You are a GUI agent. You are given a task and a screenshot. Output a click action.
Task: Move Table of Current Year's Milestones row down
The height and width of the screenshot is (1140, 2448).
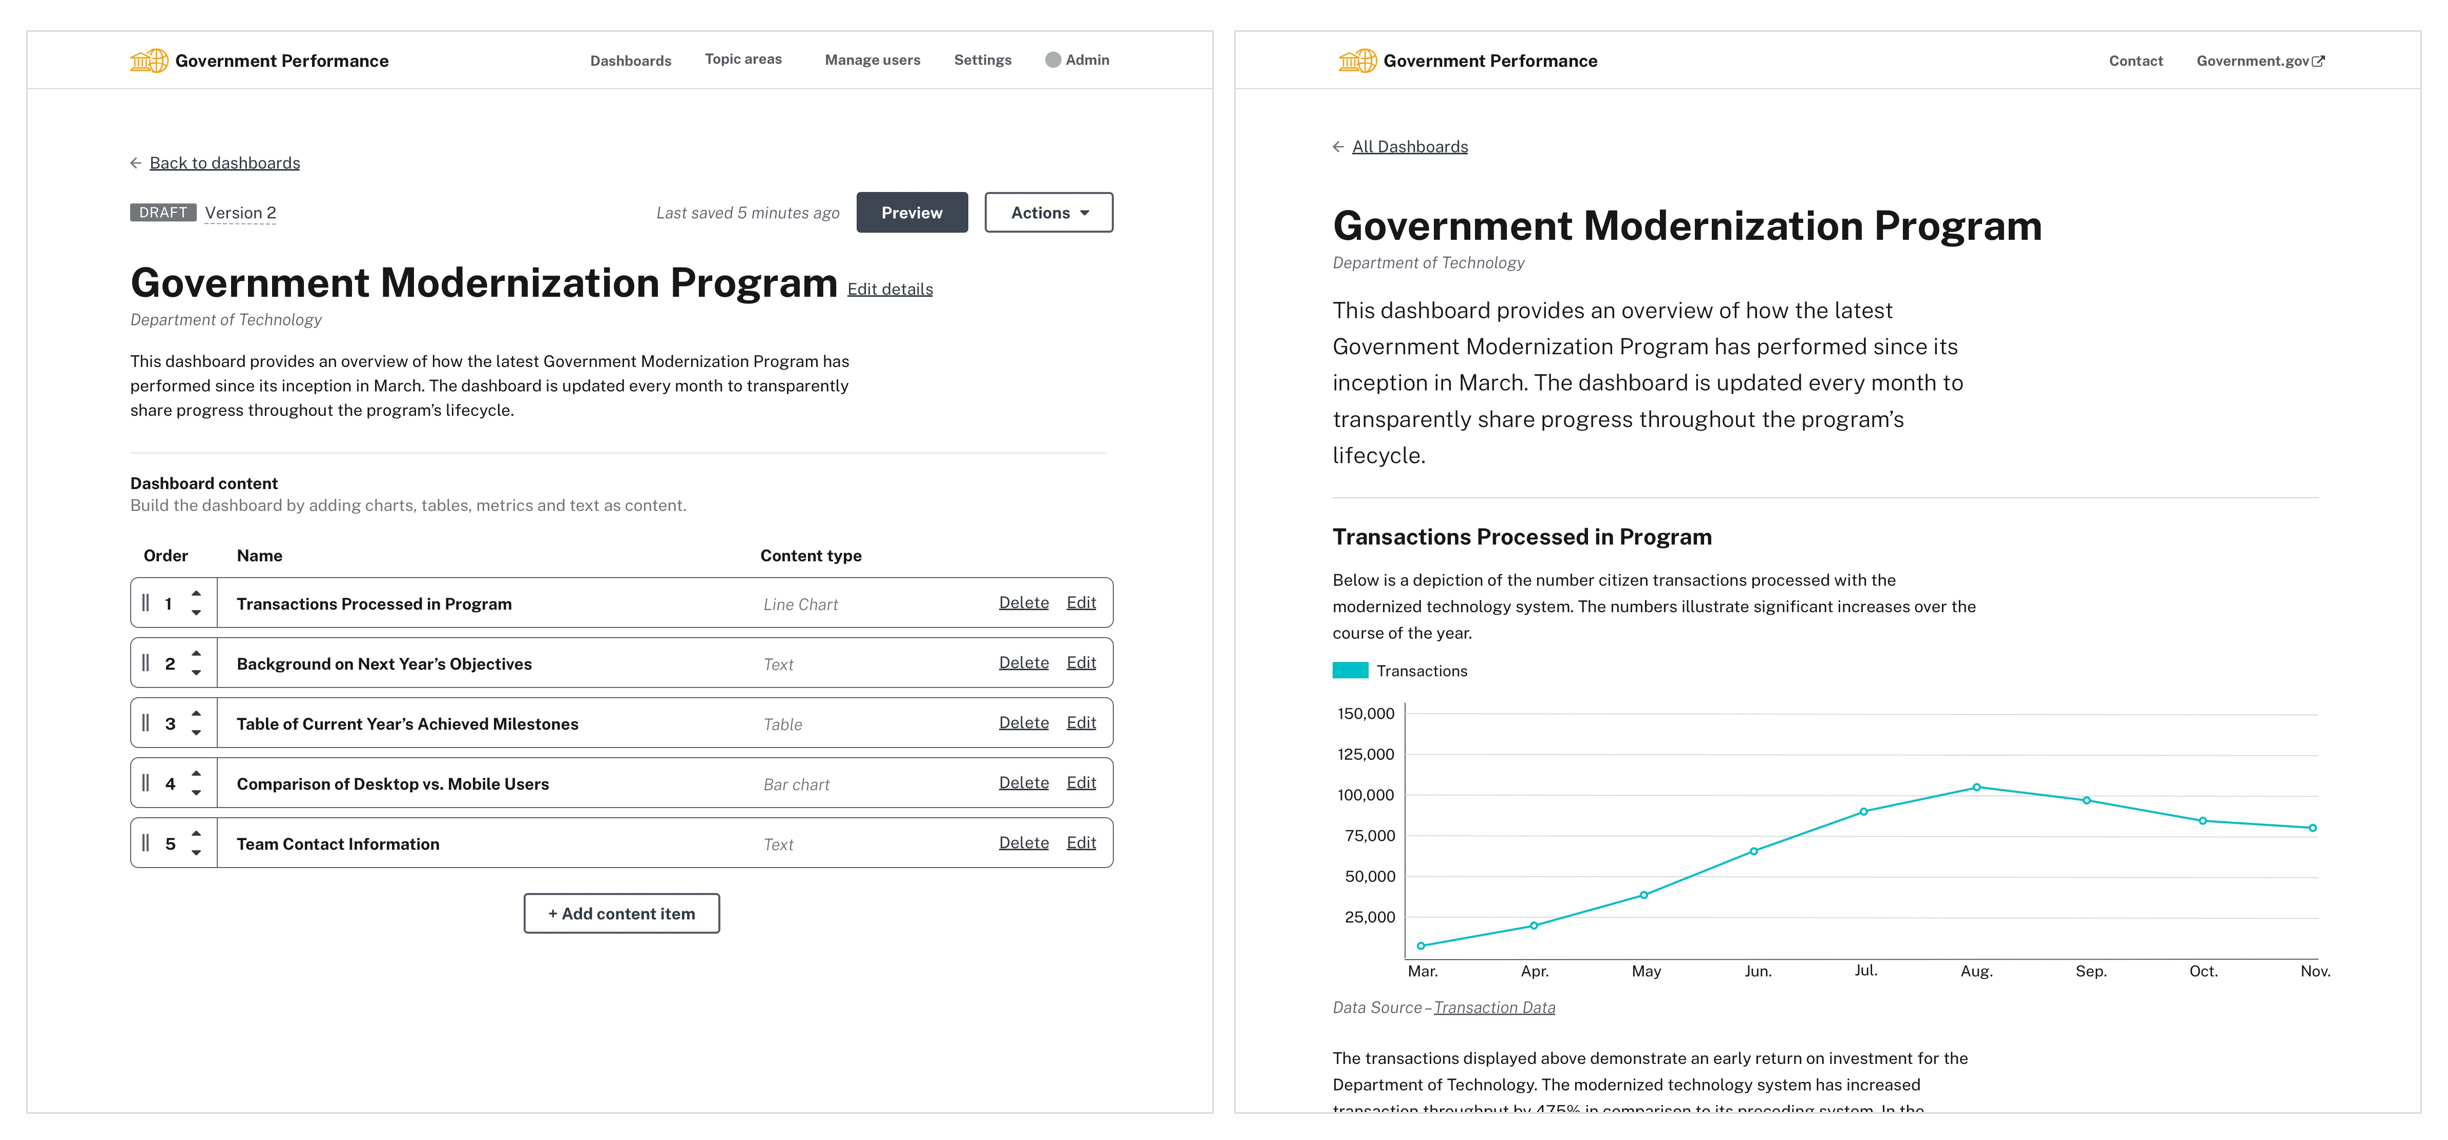click(x=197, y=733)
